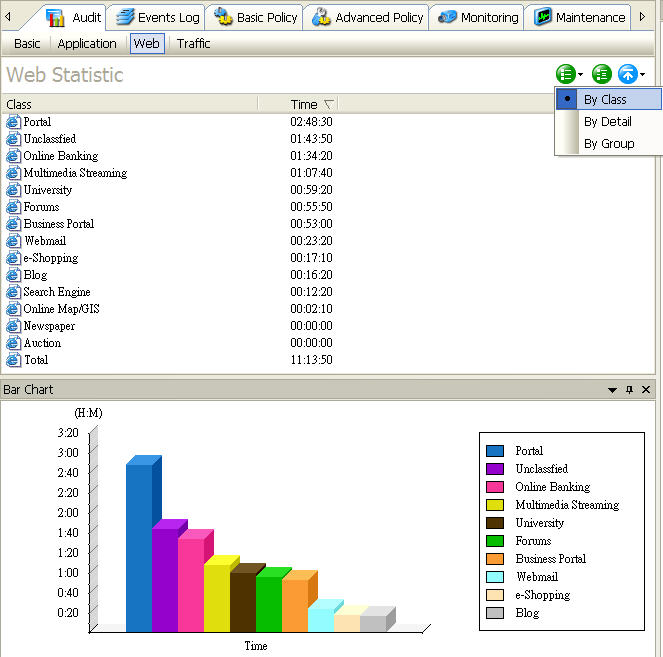Select the Online Banking class name

(60, 156)
